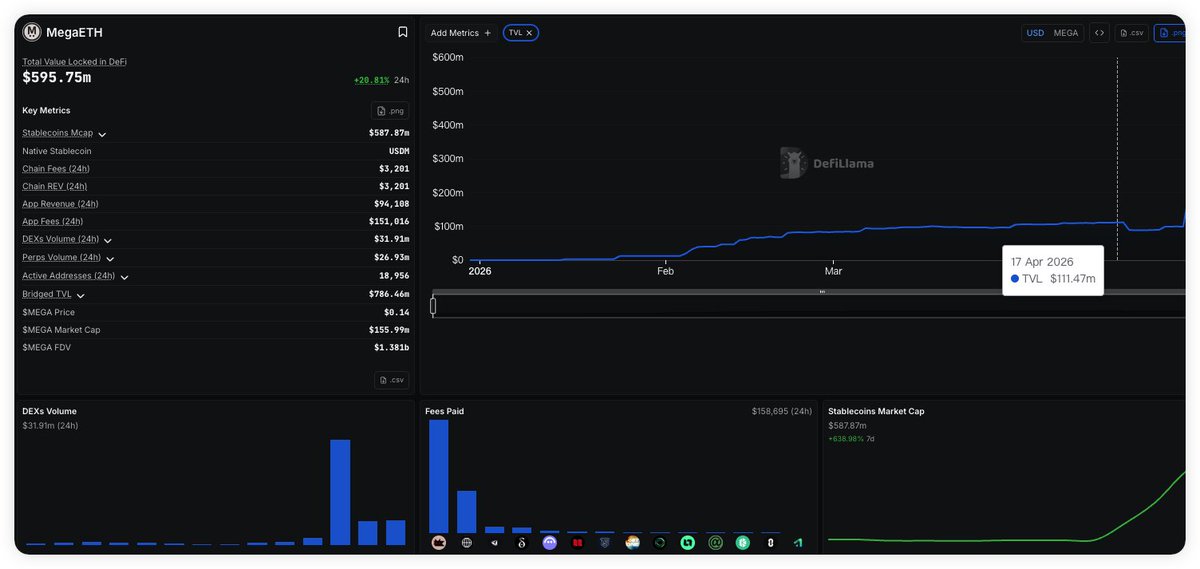Click the green @ symbol protocol icon
The image size is (1200, 569).
(715, 543)
